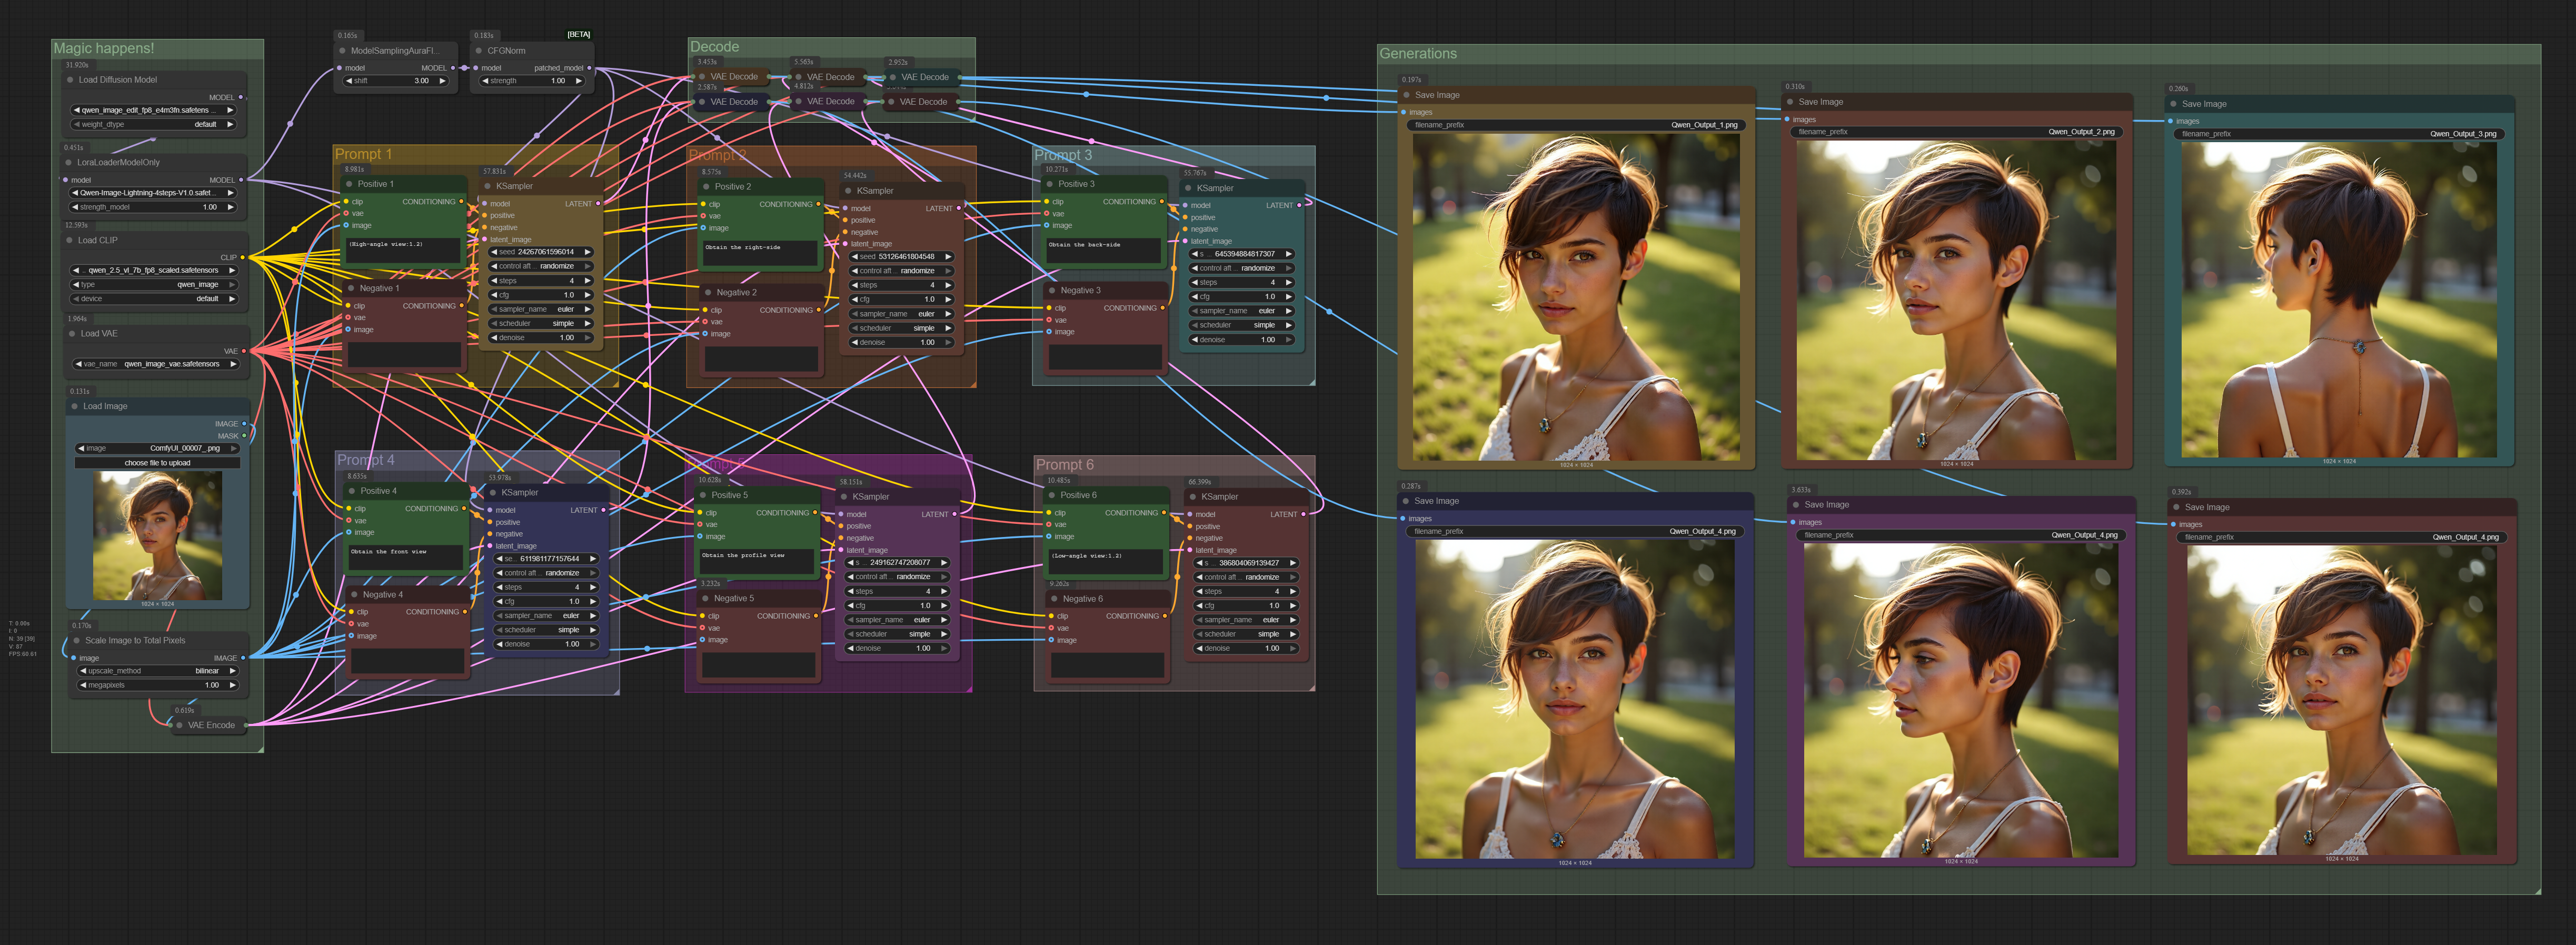Toggle collapse on the Positive 6 node
This screenshot has height=945, width=2576.
(1051, 494)
